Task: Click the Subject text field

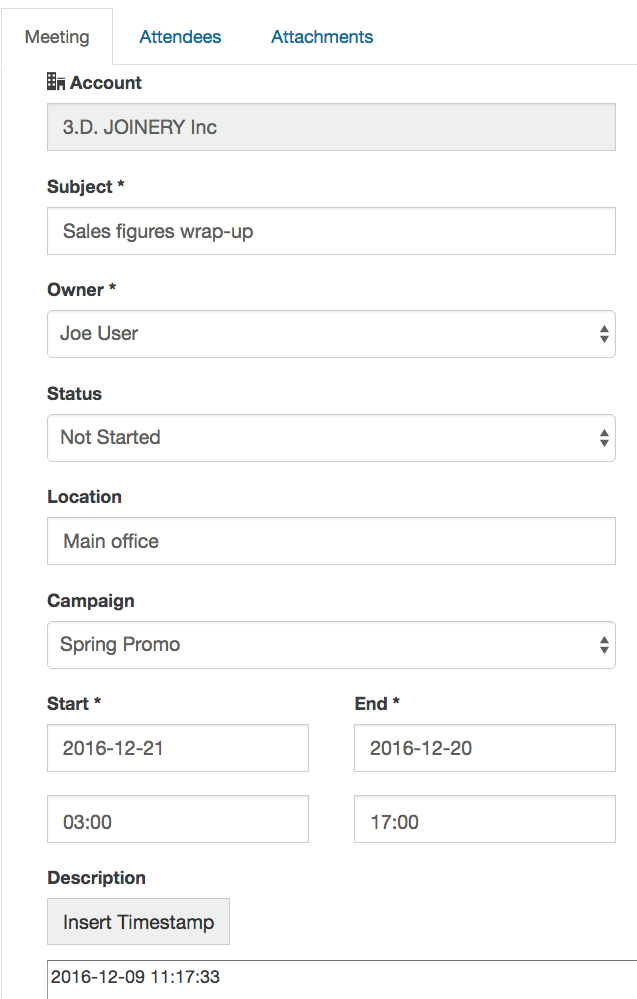Action: (331, 232)
